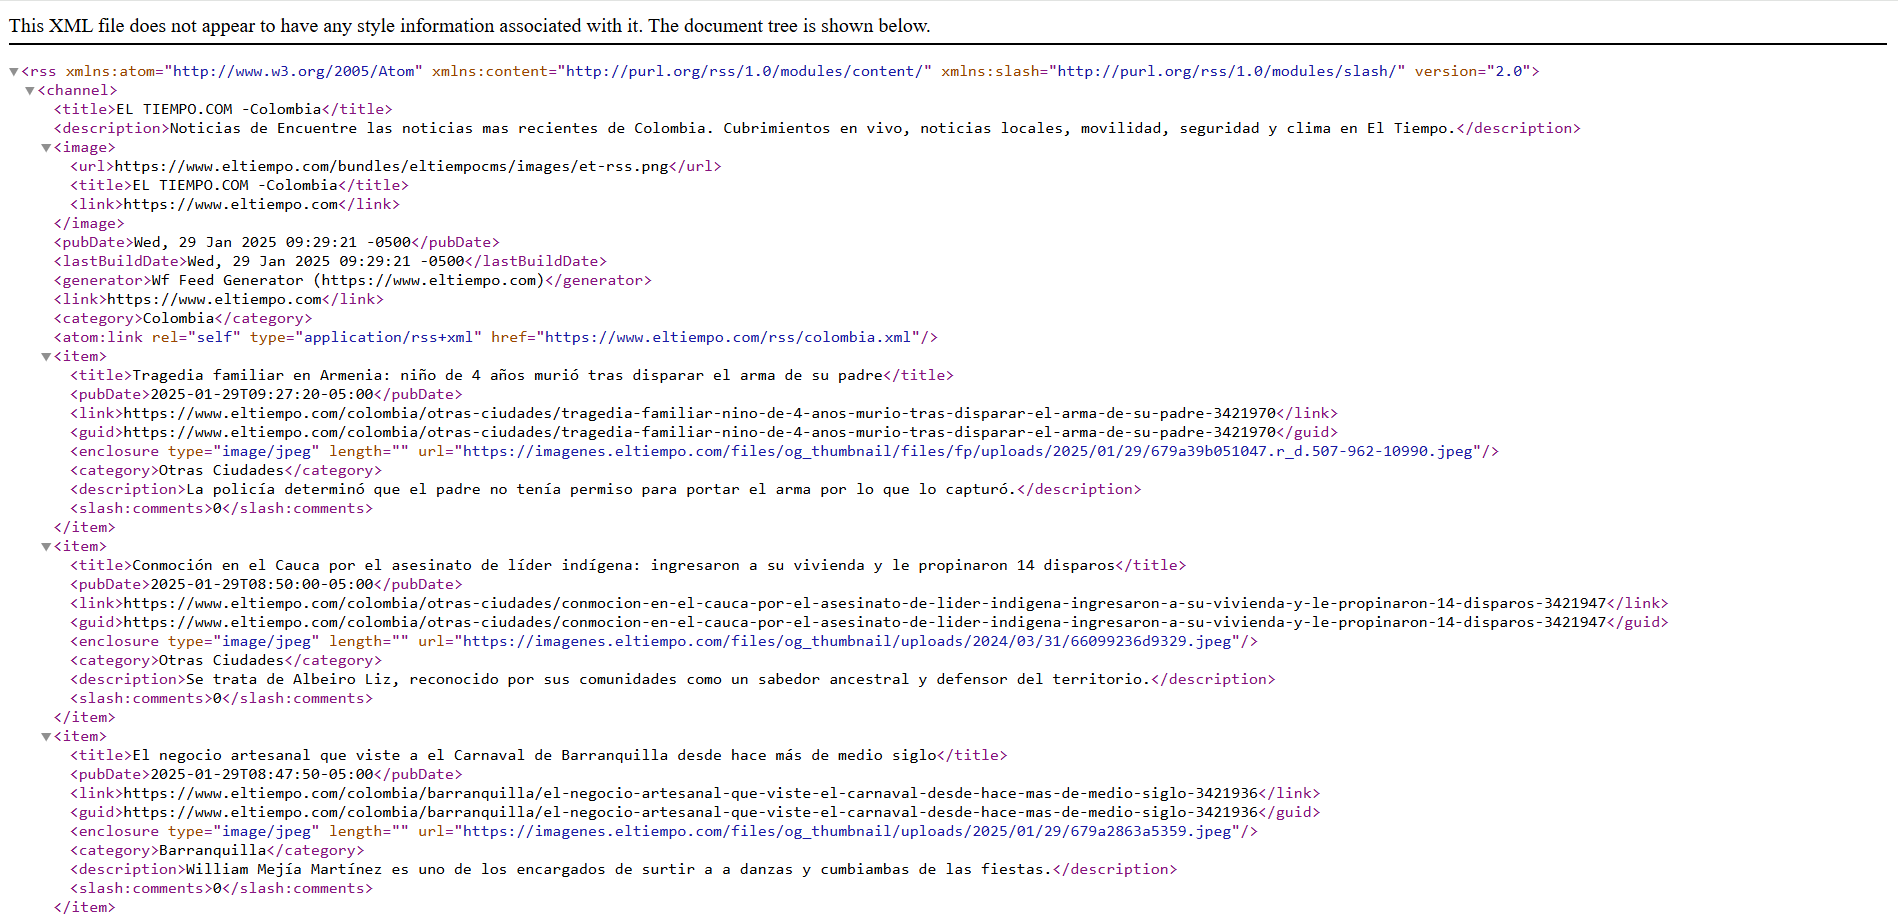Collapse the image node arrow
This screenshot has width=1898, height=920.
[46, 148]
